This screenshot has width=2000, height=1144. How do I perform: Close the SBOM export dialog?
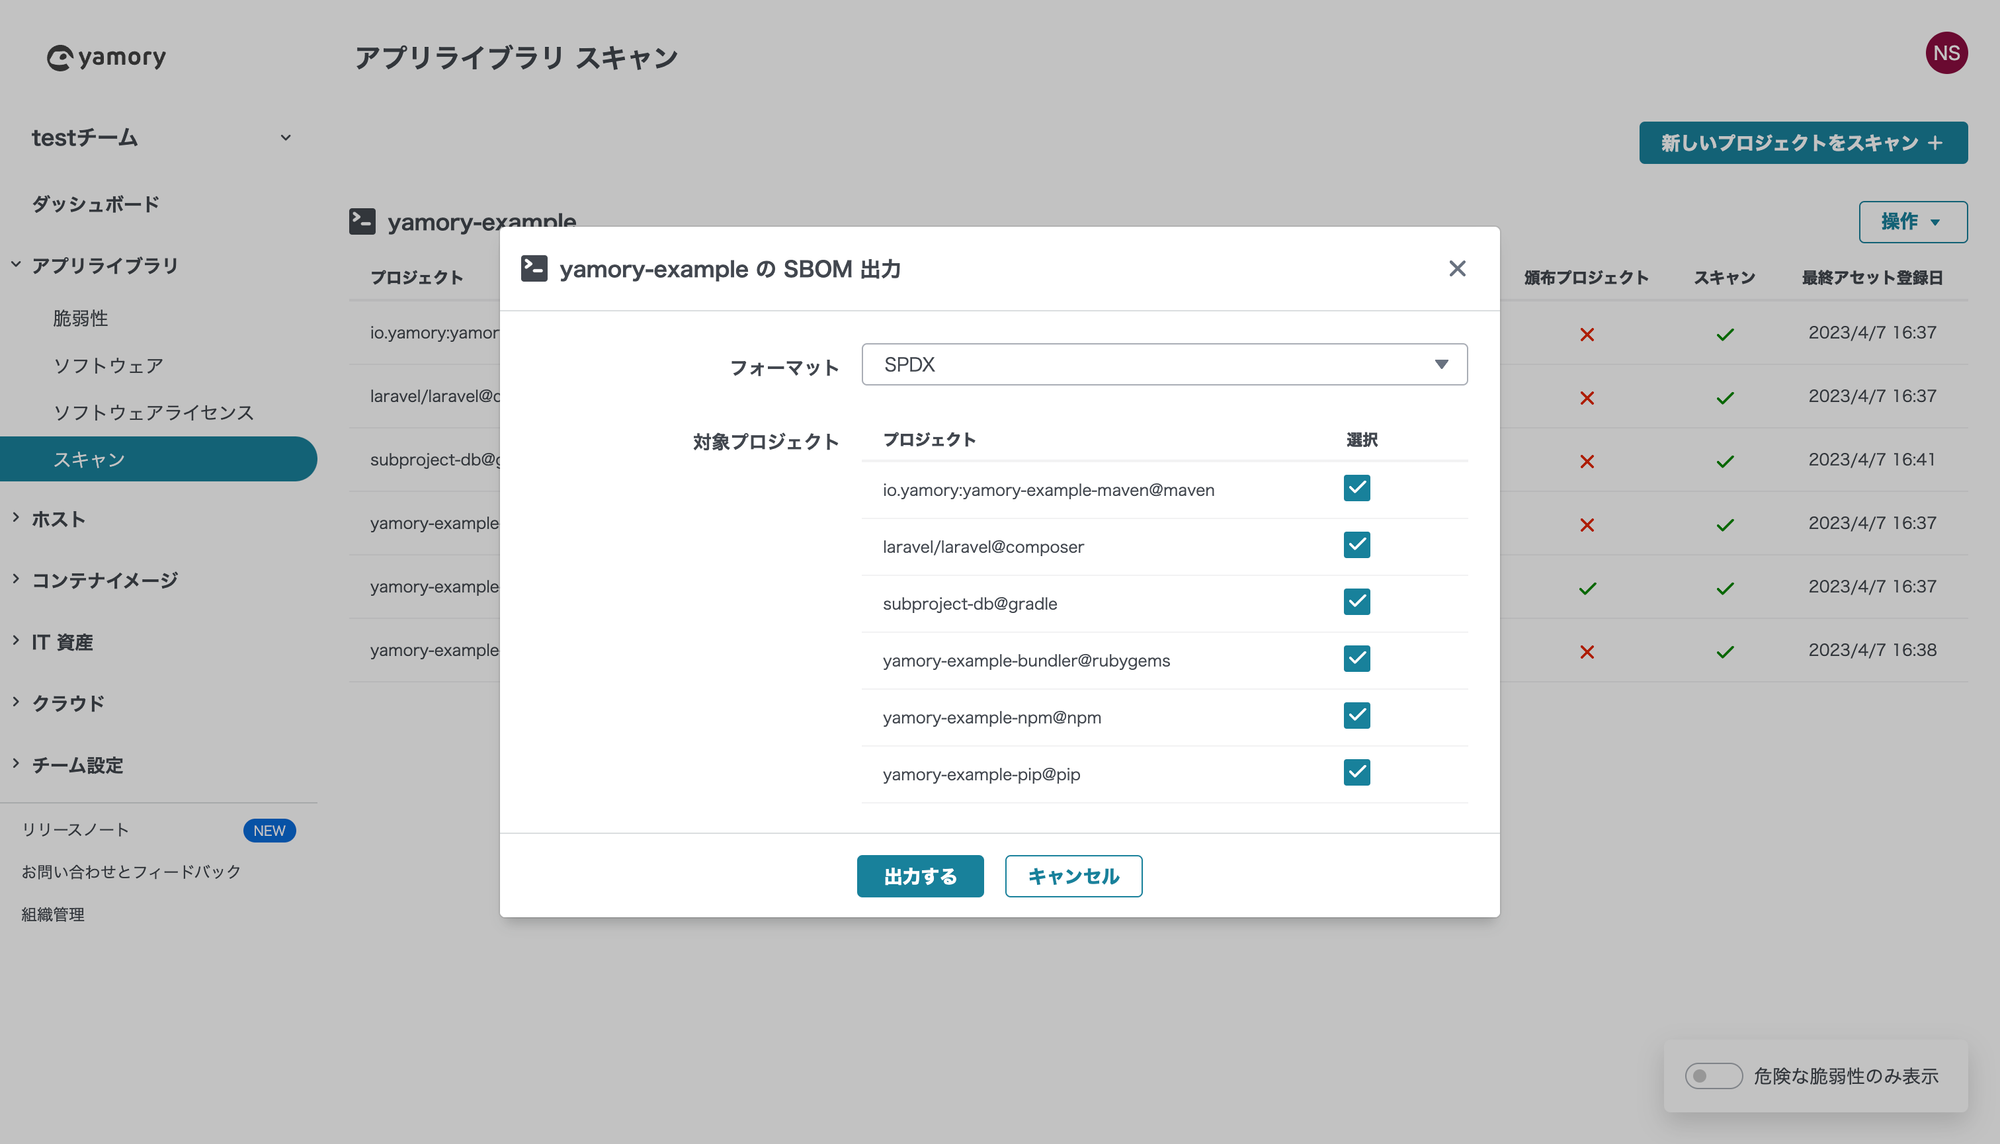point(1457,268)
